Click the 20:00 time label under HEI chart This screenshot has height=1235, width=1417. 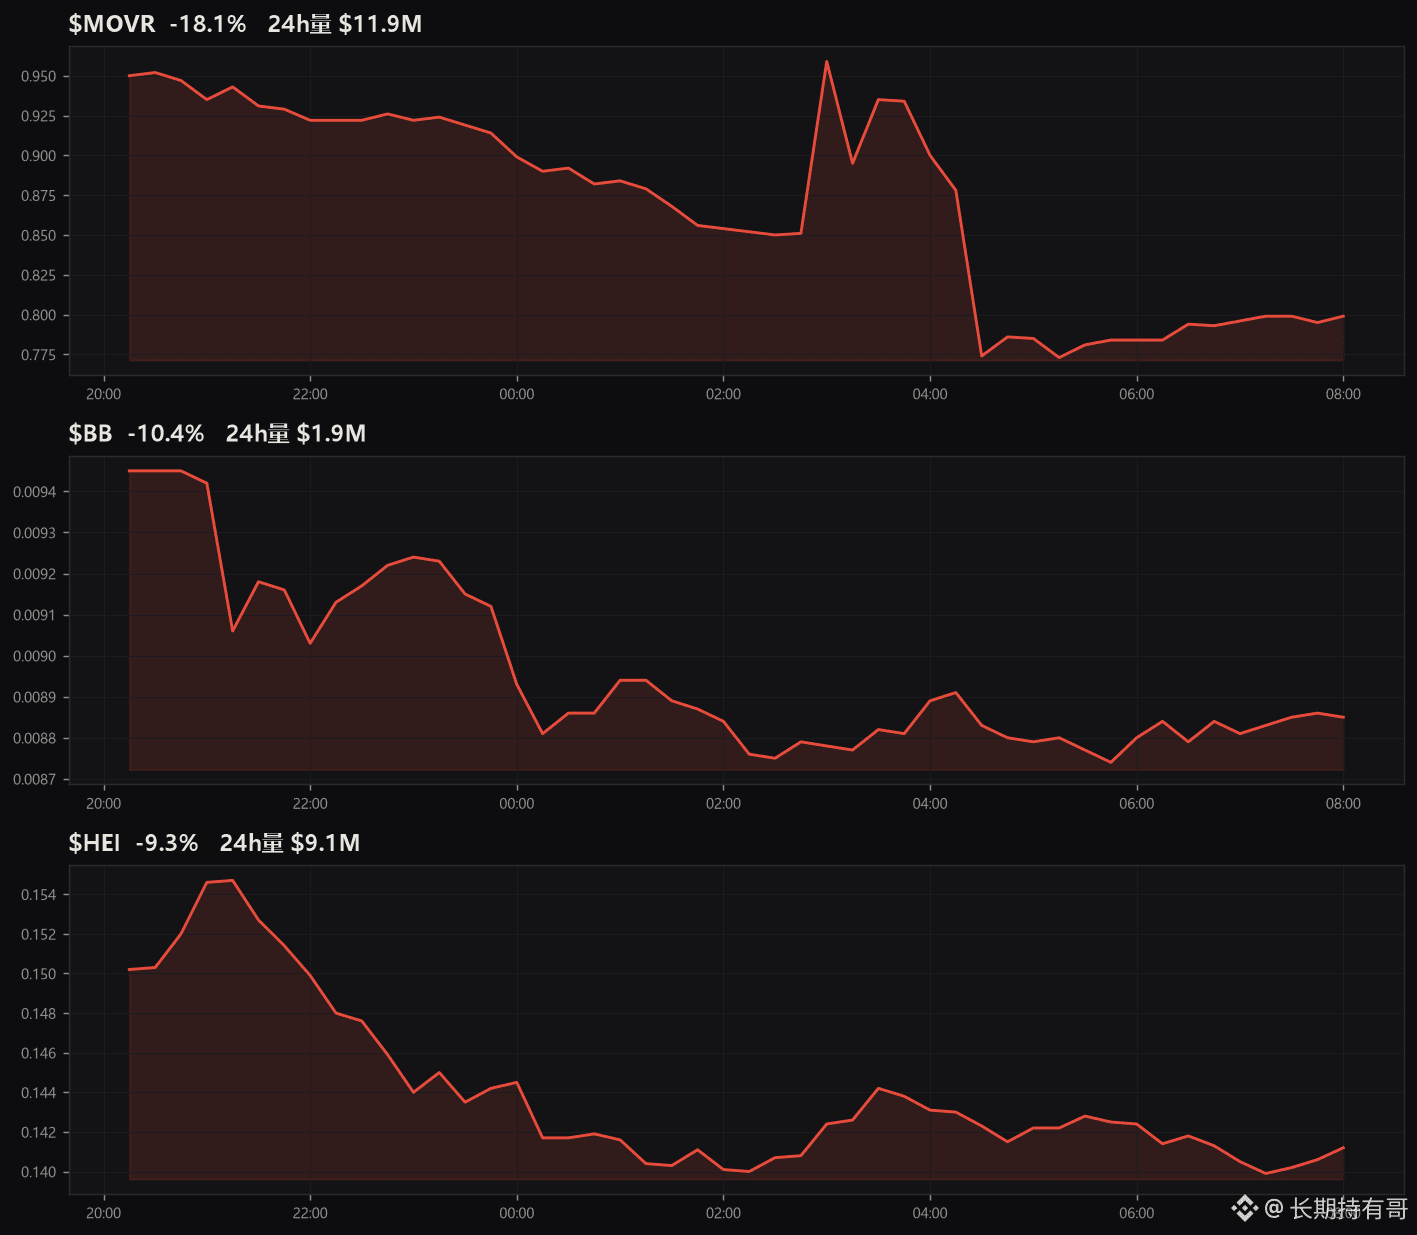(104, 1213)
